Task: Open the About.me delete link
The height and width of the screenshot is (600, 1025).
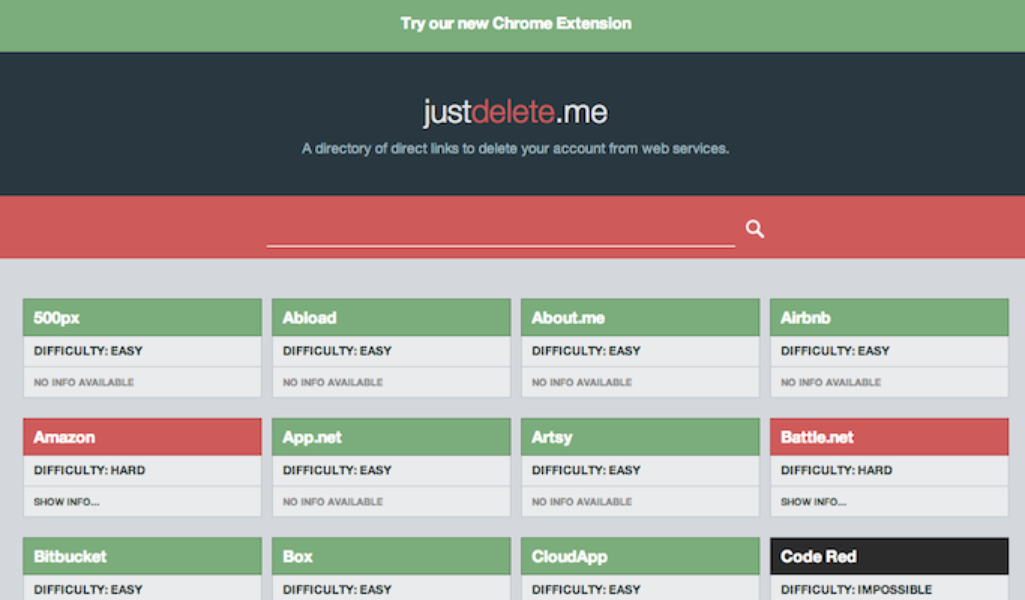Action: [x=640, y=318]
